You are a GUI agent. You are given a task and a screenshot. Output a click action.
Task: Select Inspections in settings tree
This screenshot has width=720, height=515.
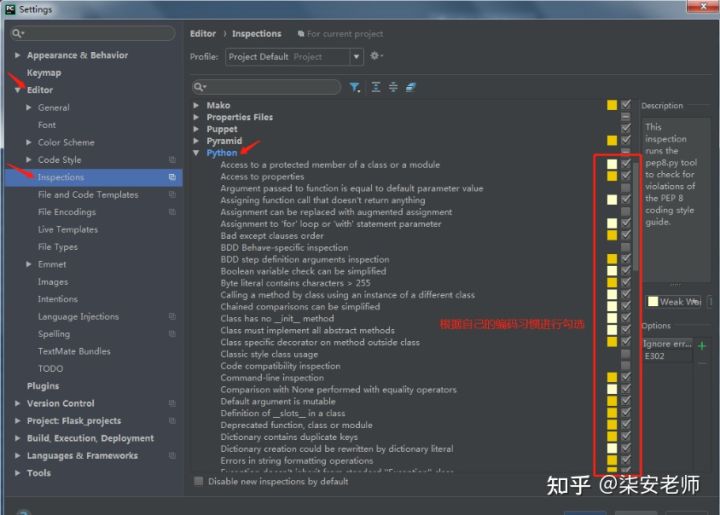[94, 177]
